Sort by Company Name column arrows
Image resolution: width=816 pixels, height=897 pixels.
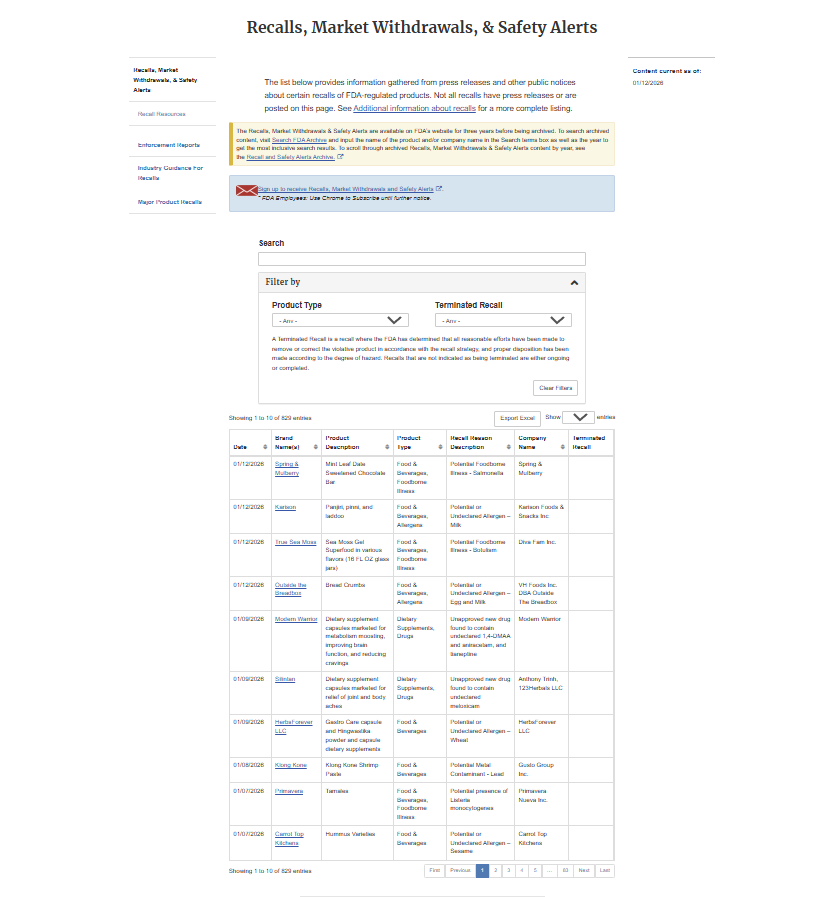(563, 447)
